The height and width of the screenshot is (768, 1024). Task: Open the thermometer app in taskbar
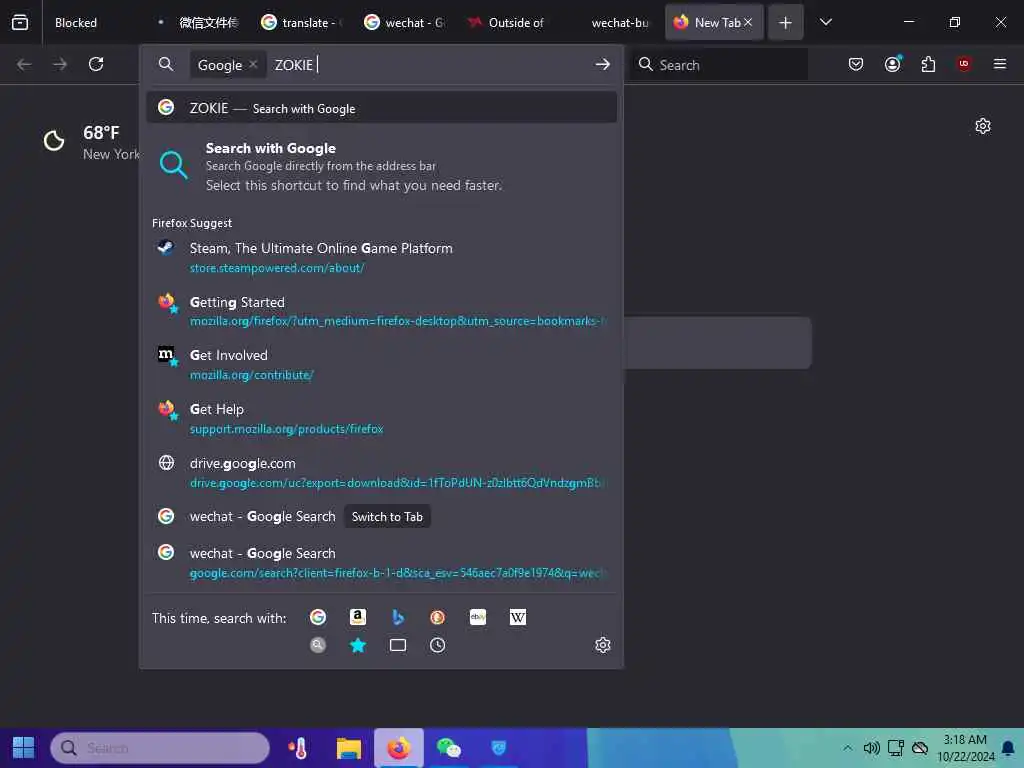click(298, 748)
